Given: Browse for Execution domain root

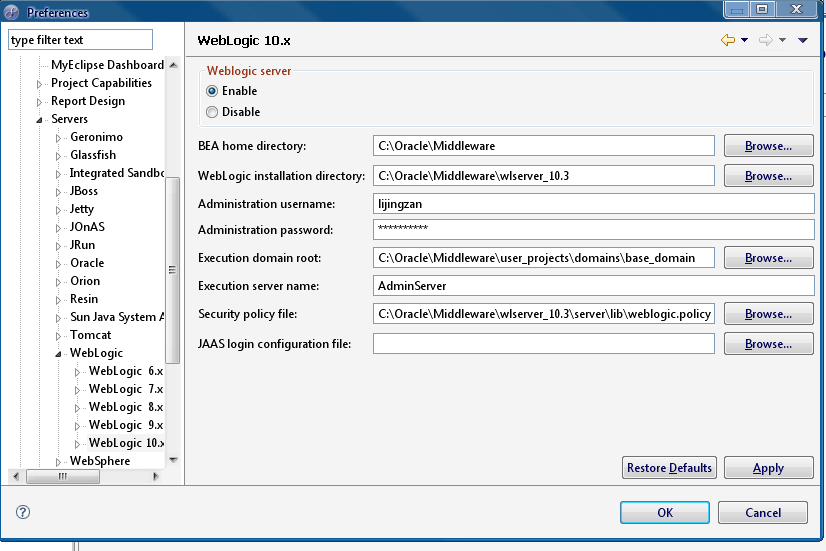Looking at the screenshot, I should (769, 258).
